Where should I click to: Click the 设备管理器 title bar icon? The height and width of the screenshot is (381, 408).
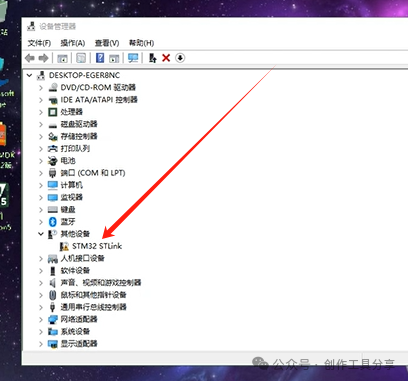(31, 26)
